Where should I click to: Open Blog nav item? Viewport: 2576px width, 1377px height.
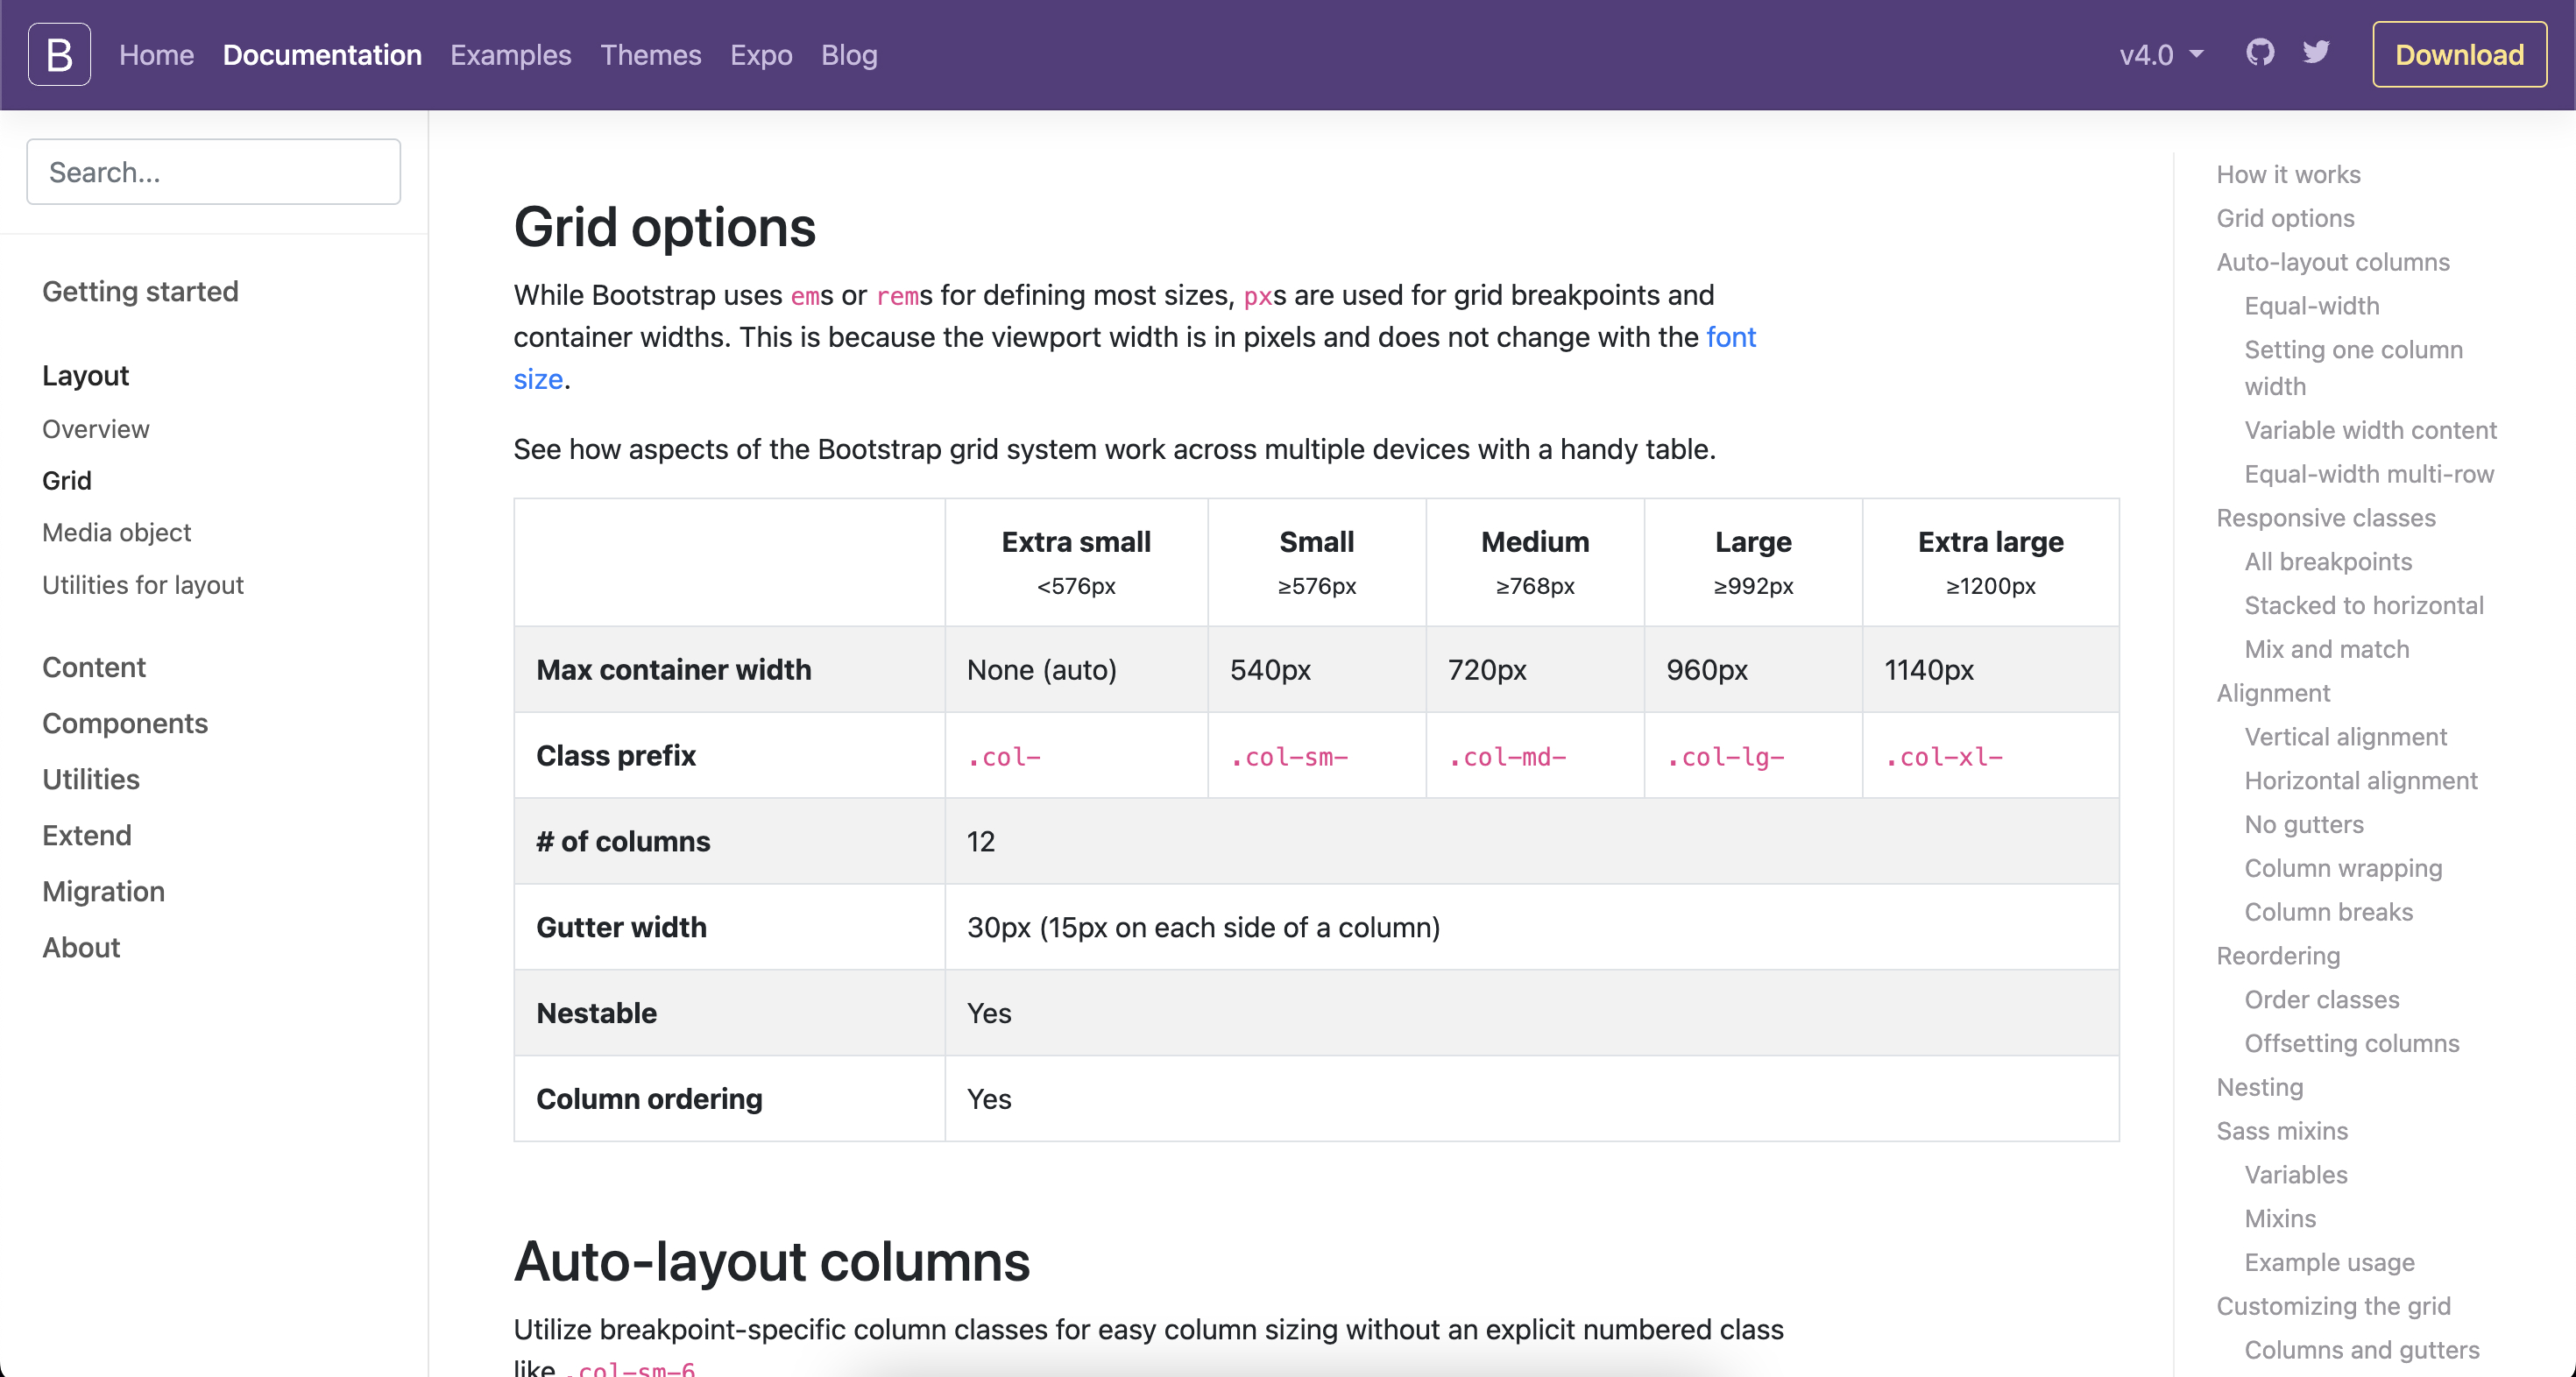click(849, 55)
